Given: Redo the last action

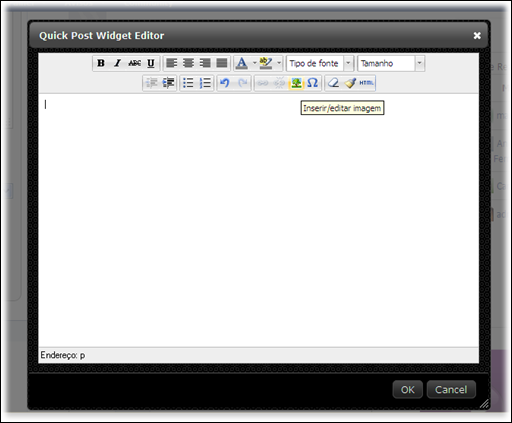Looking at the screenshot, I should point(242,83).
